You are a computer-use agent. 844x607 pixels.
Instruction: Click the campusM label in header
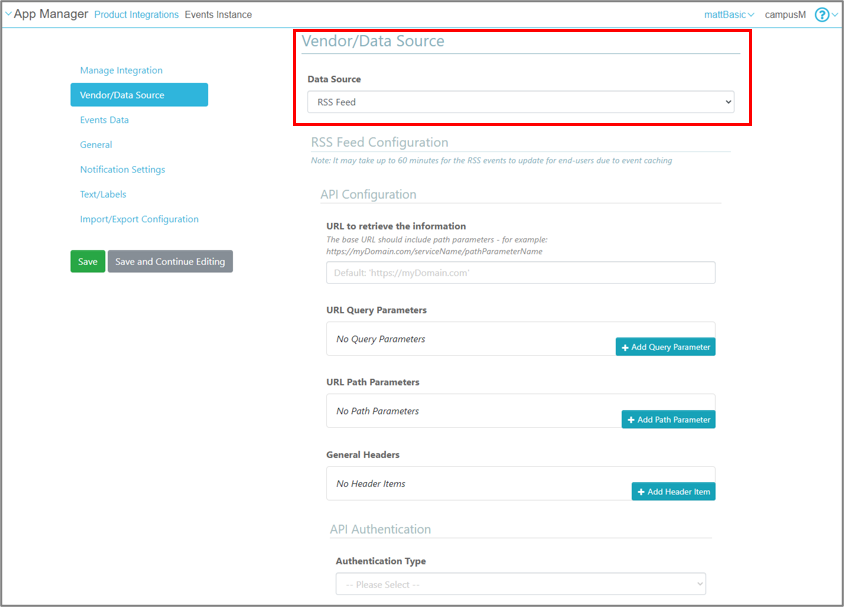[x=785, y=15]
